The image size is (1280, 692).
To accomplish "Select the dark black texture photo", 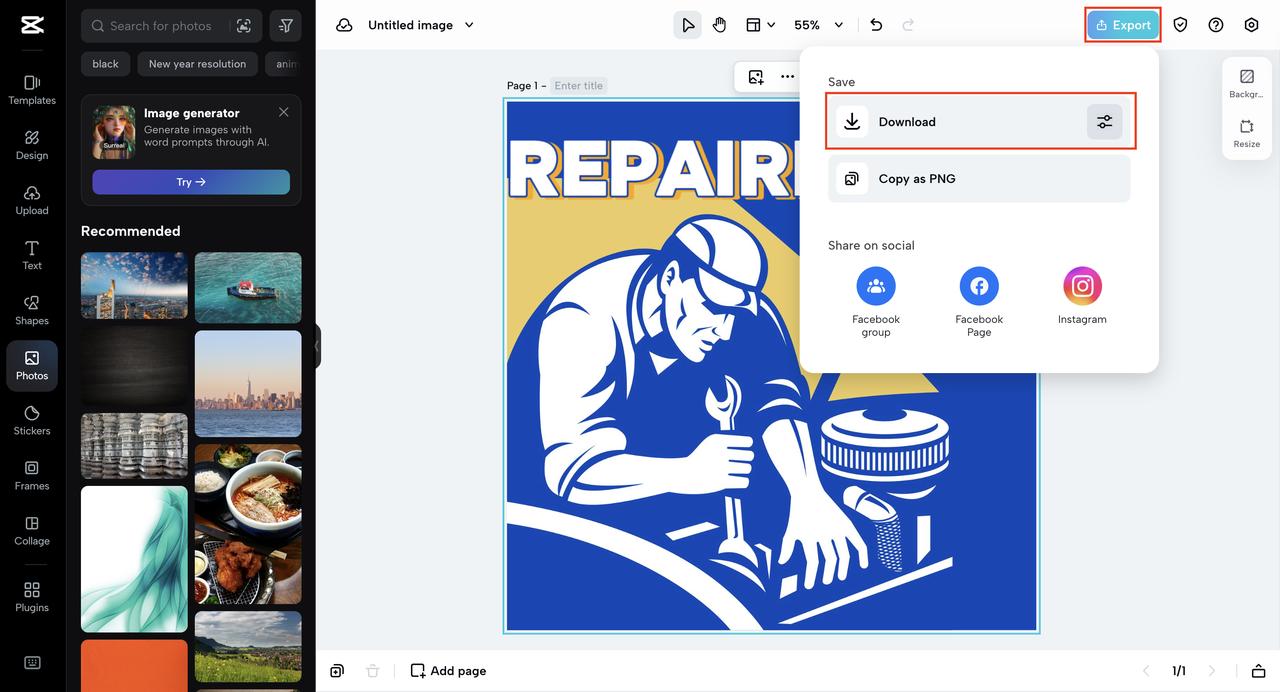I will click(134, 367).
